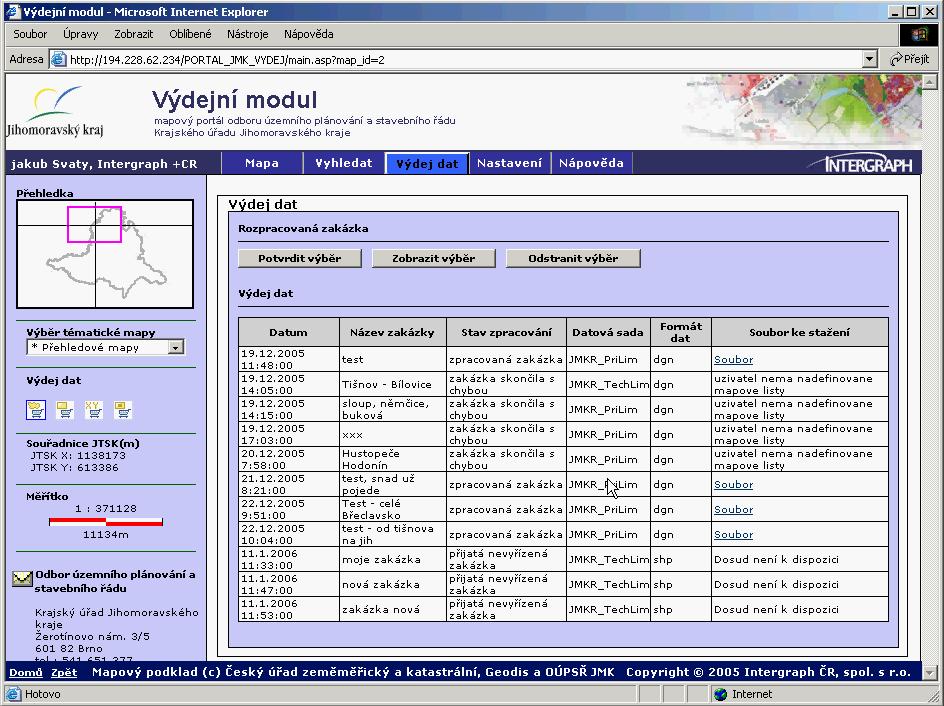Click into the address URL field
The image size is (944, 706).
point(464,60)
